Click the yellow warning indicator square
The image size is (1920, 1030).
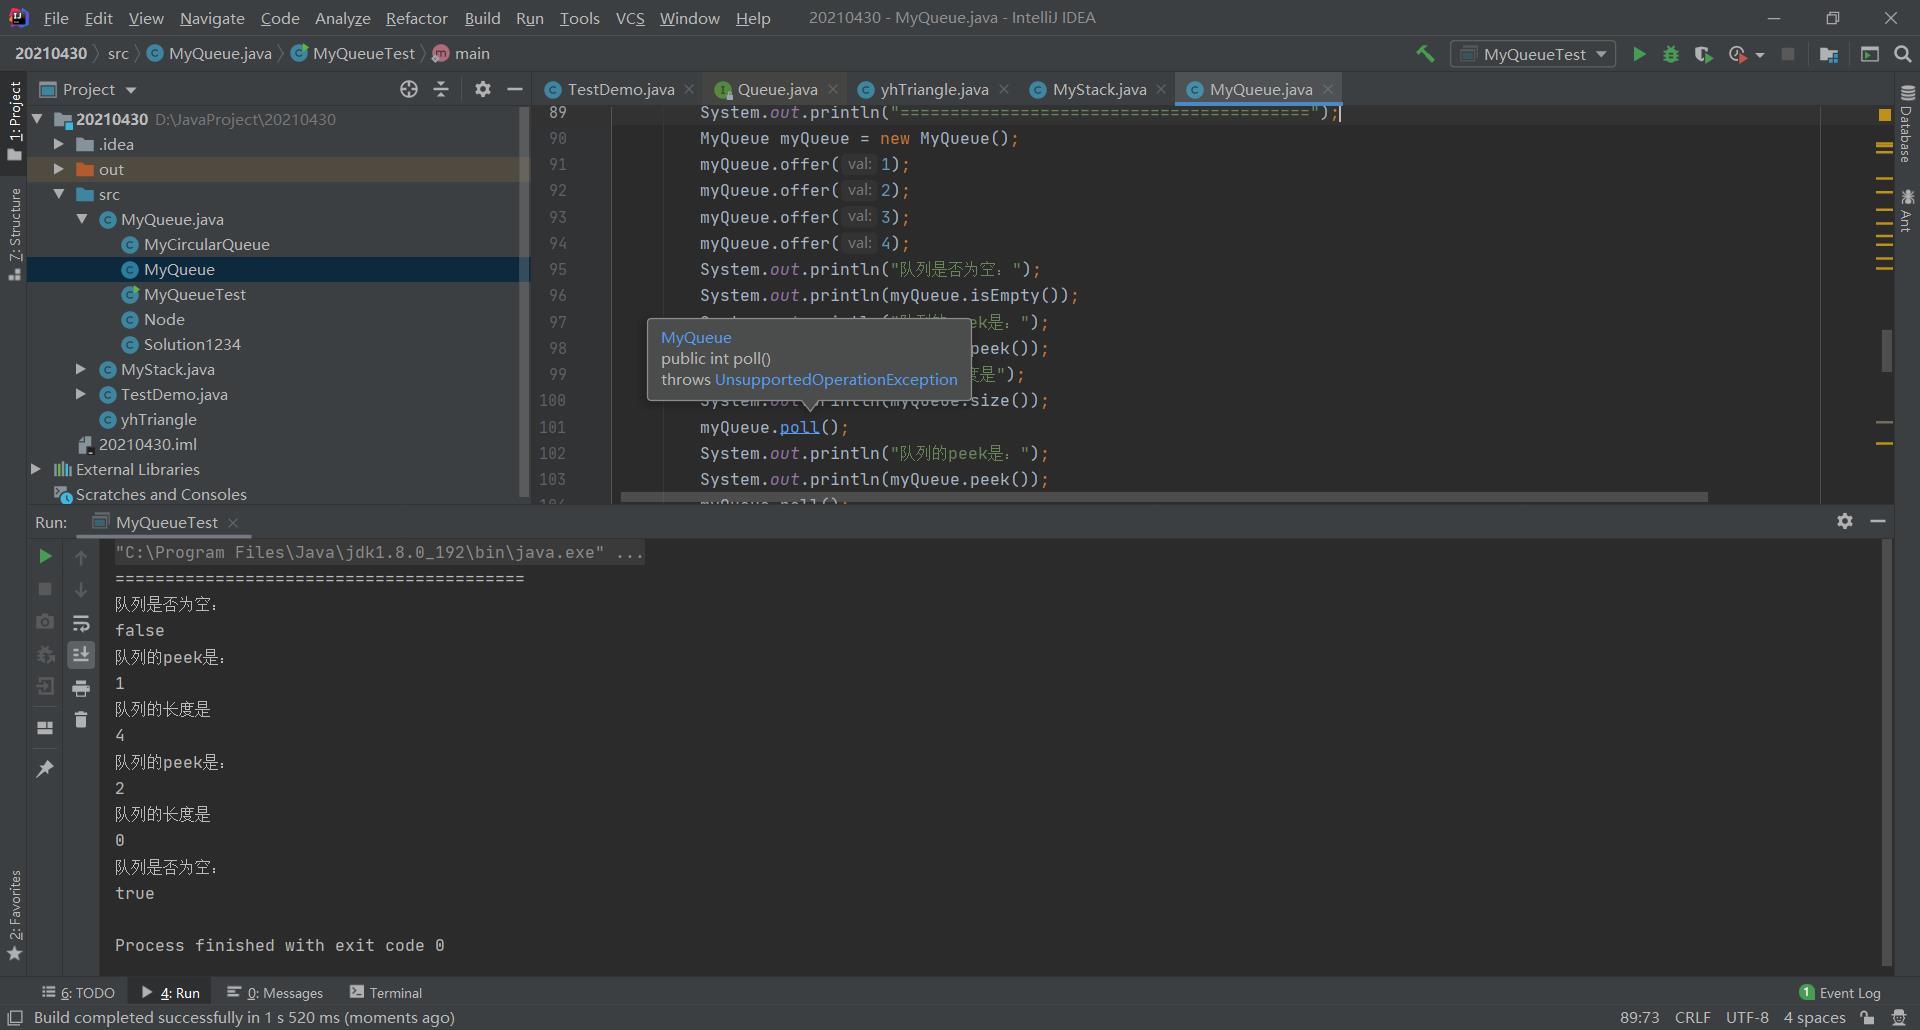coord(1884,115)
